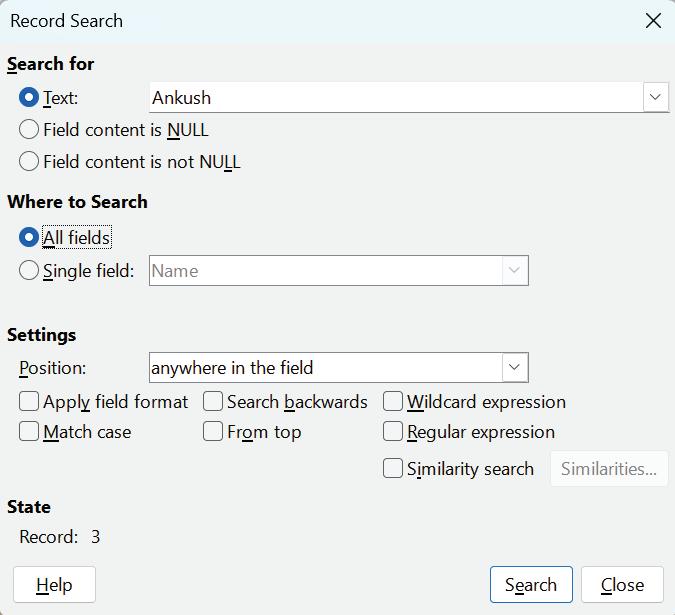Click the Help button

[54, 585]
